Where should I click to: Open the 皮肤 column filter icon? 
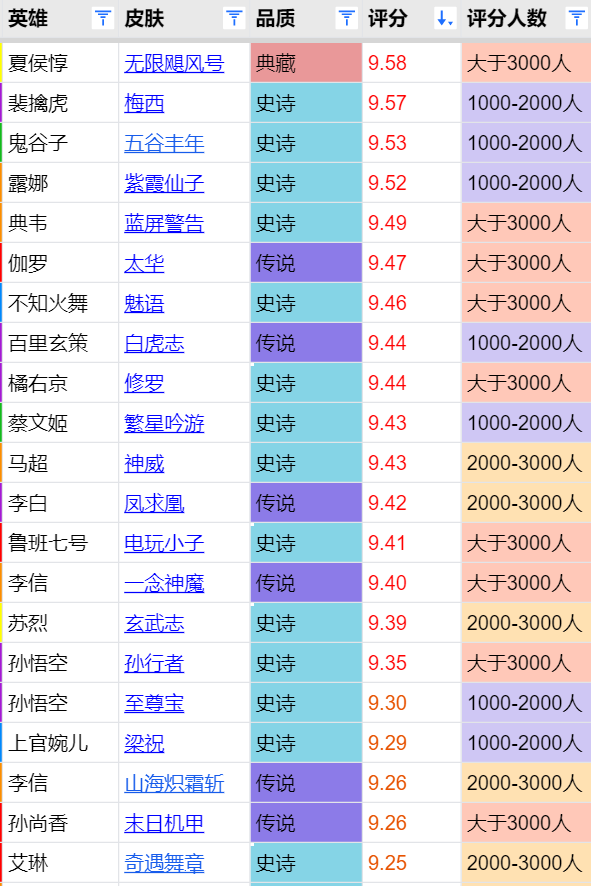pos(234,19)
